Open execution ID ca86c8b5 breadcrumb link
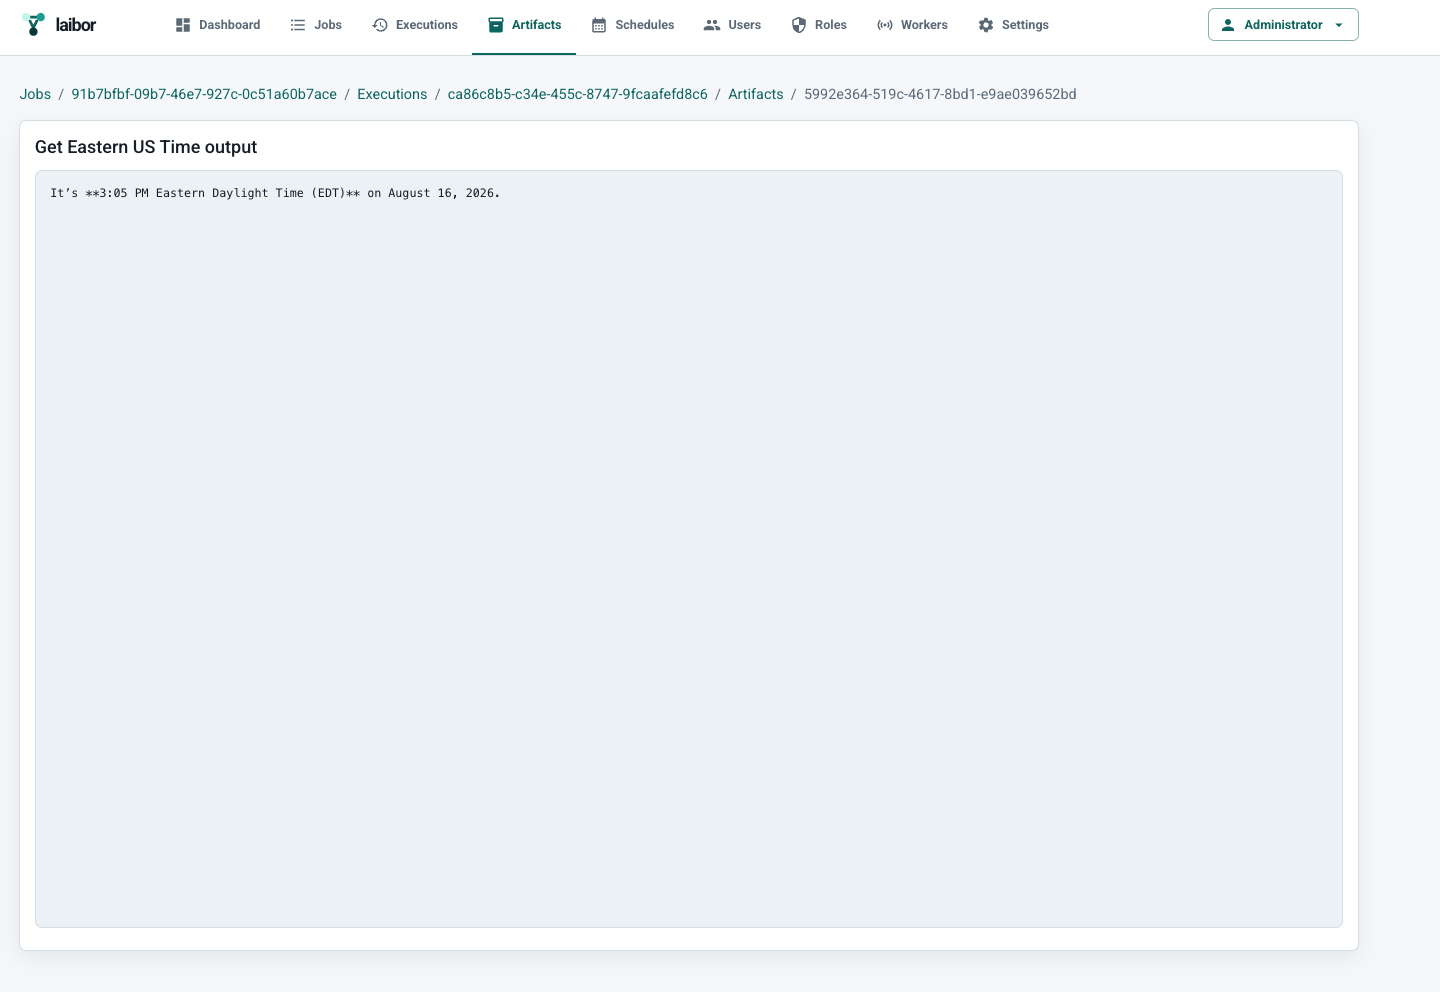Image resolution: width=1440 pixels, height=992 pixels. pos(578,94)
